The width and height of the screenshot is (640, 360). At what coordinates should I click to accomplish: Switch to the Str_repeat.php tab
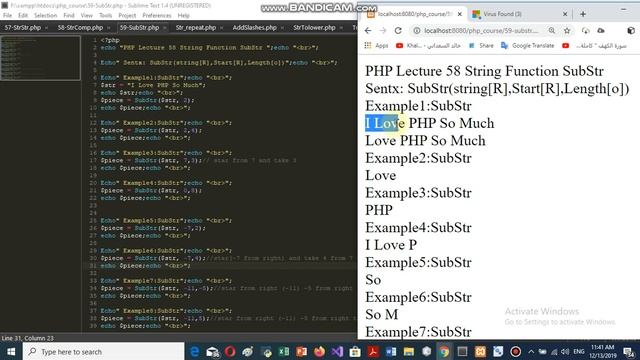[x=196, y=28]
